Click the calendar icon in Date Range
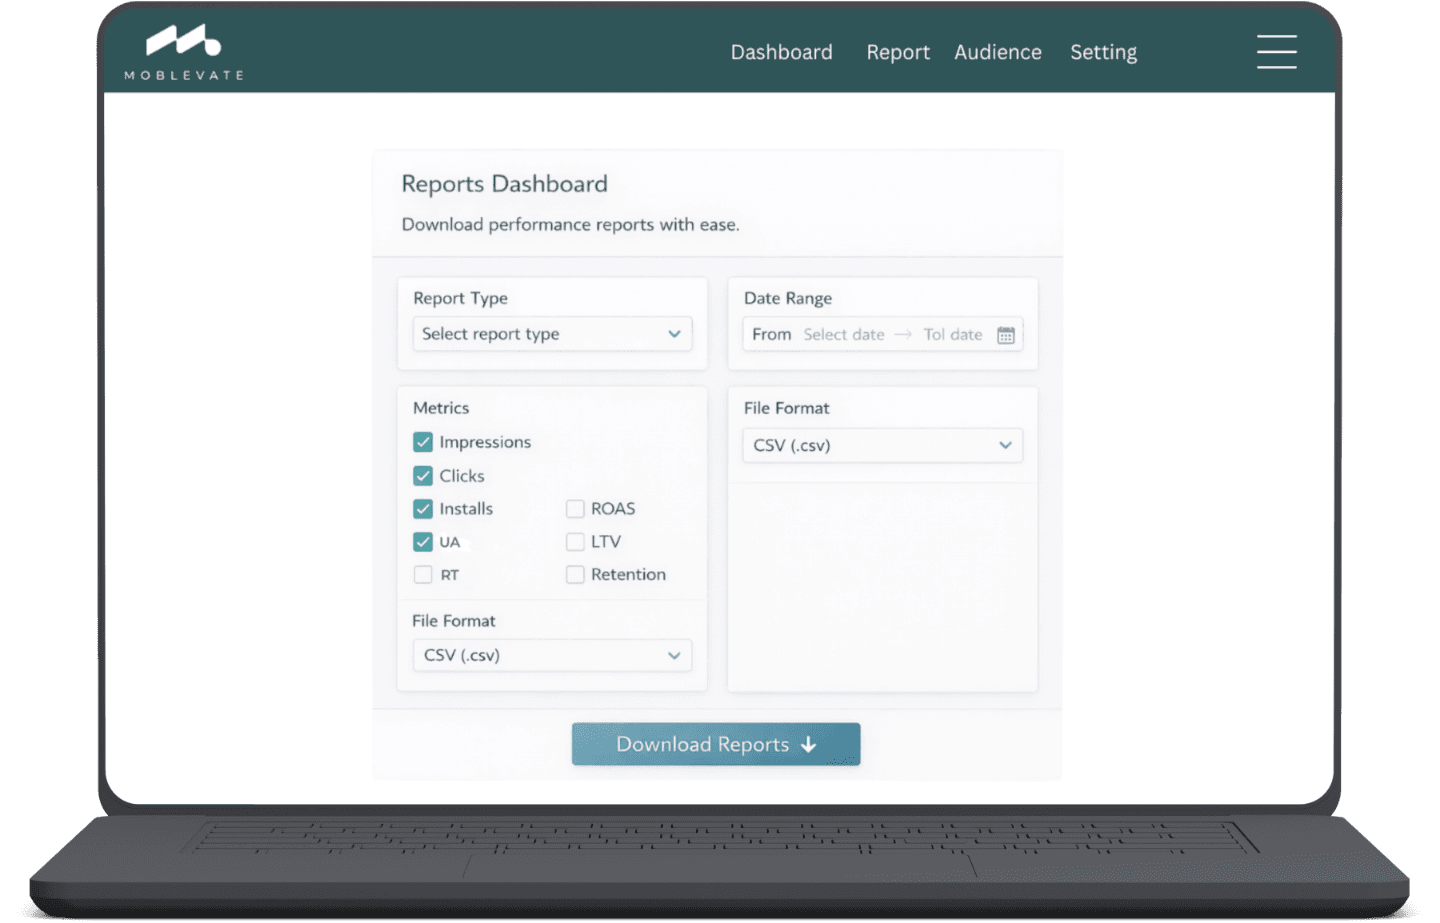This screenshot has width=1440, height=923. coord(1005,335)
